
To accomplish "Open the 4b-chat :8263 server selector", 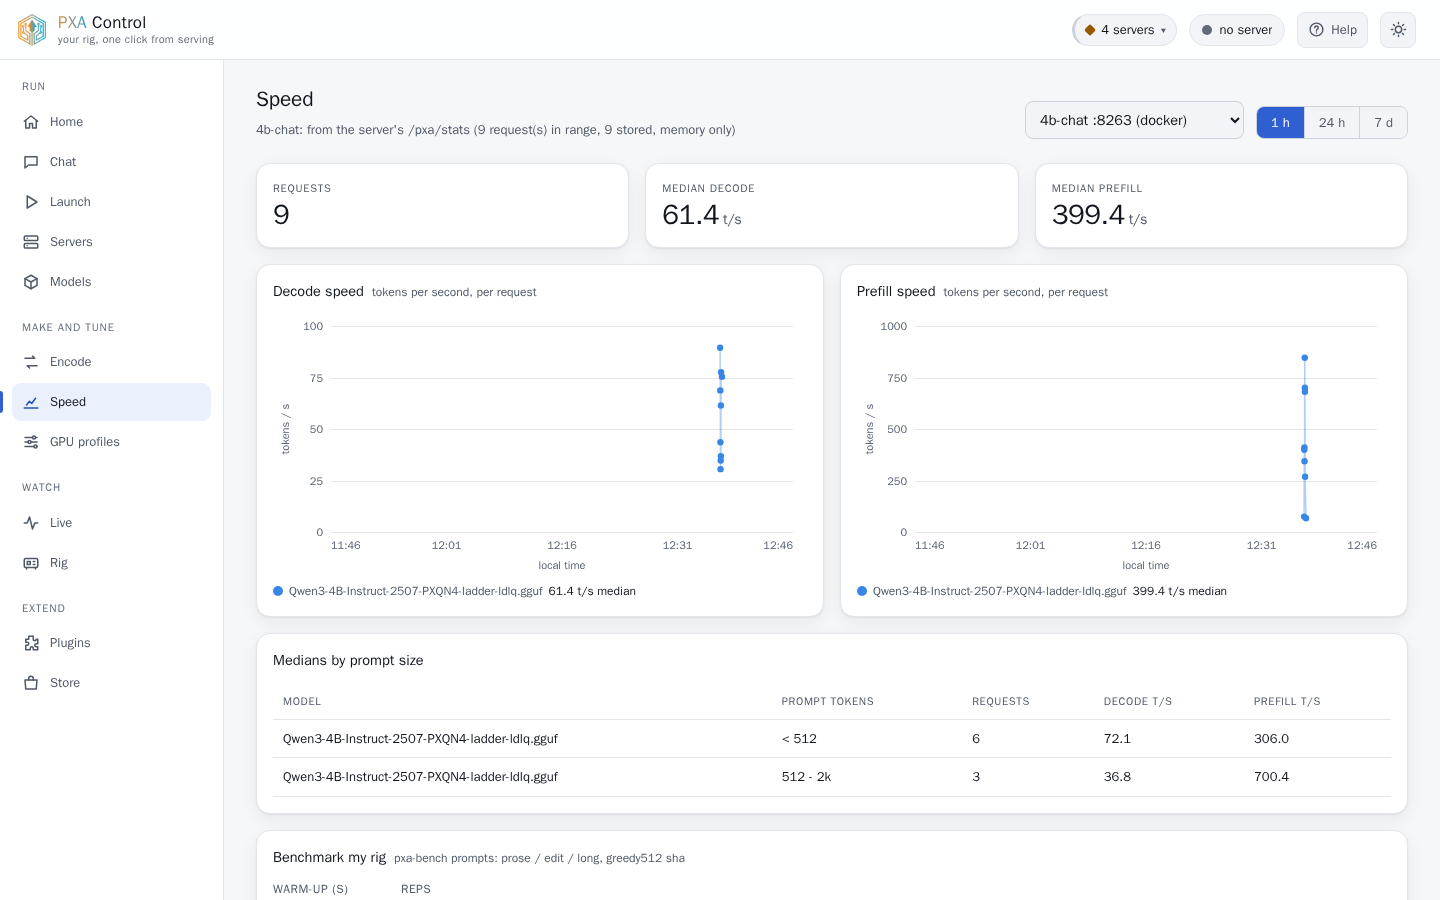I will tap(1134, 120).
